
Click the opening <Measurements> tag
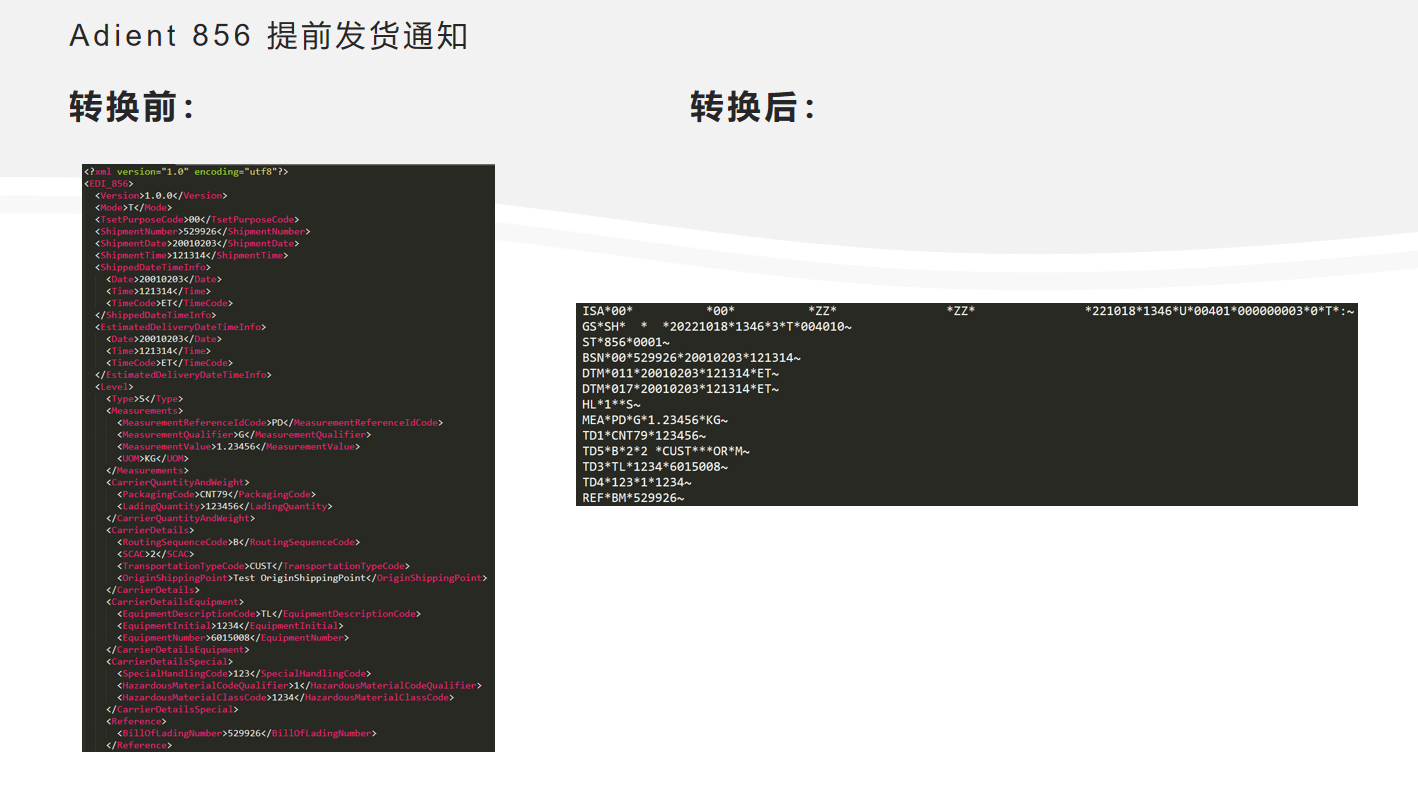144,411
